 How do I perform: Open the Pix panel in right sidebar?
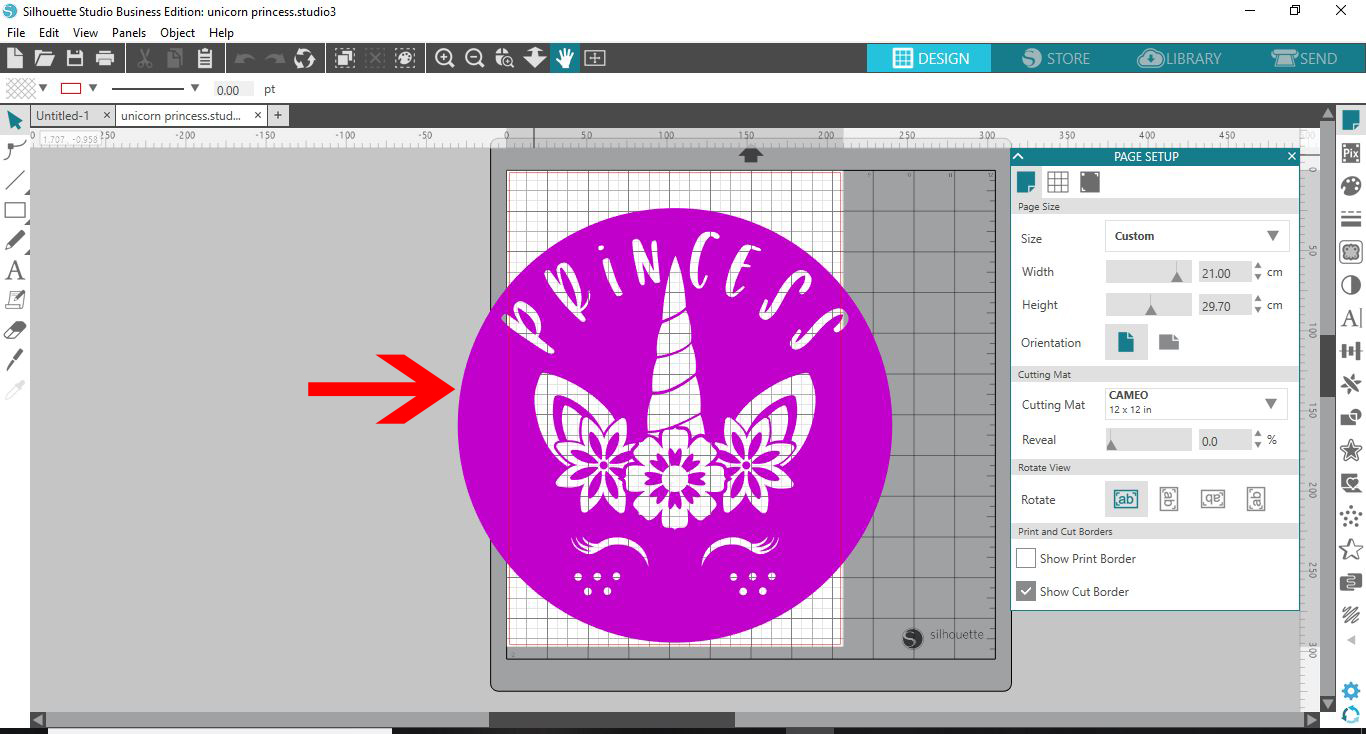(1351, 154)
